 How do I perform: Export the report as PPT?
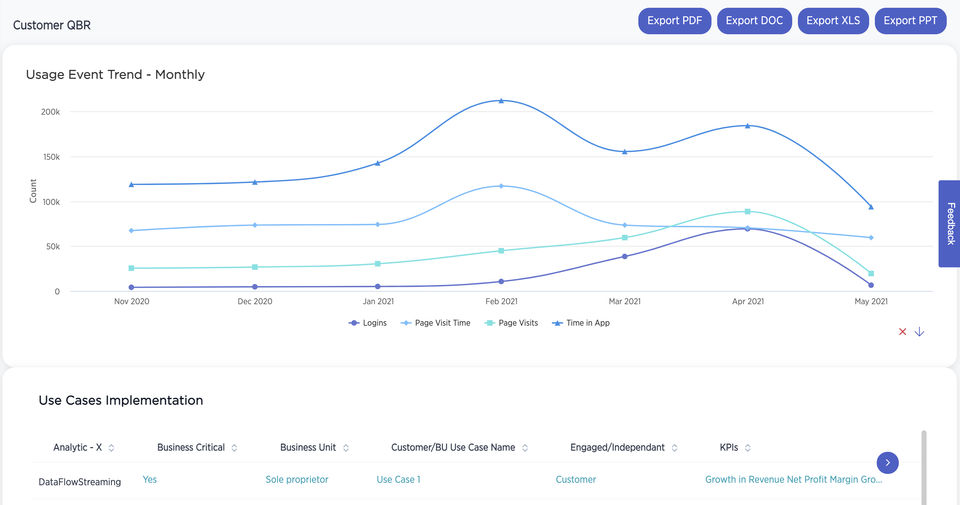[x=910, y=21]
